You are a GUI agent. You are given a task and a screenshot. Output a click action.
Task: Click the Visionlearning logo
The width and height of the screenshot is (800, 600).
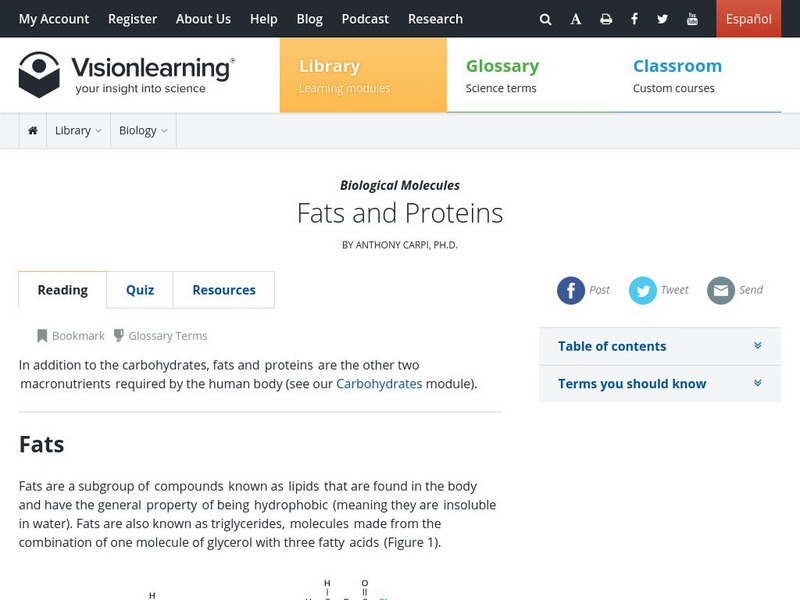(127, 75)
